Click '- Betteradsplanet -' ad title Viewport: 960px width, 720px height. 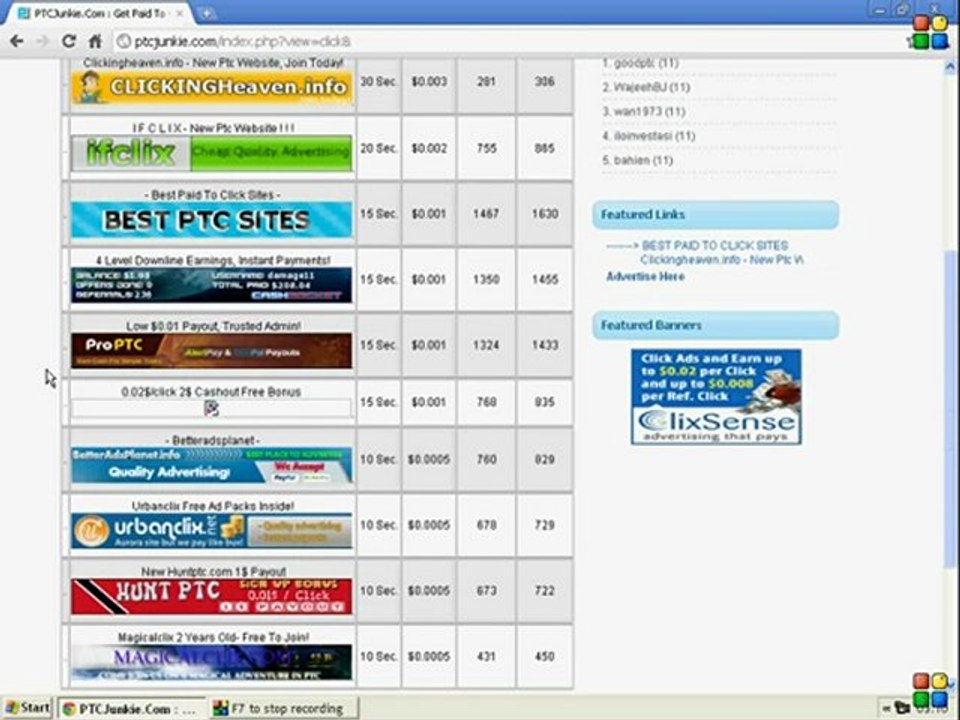(212, 440)
